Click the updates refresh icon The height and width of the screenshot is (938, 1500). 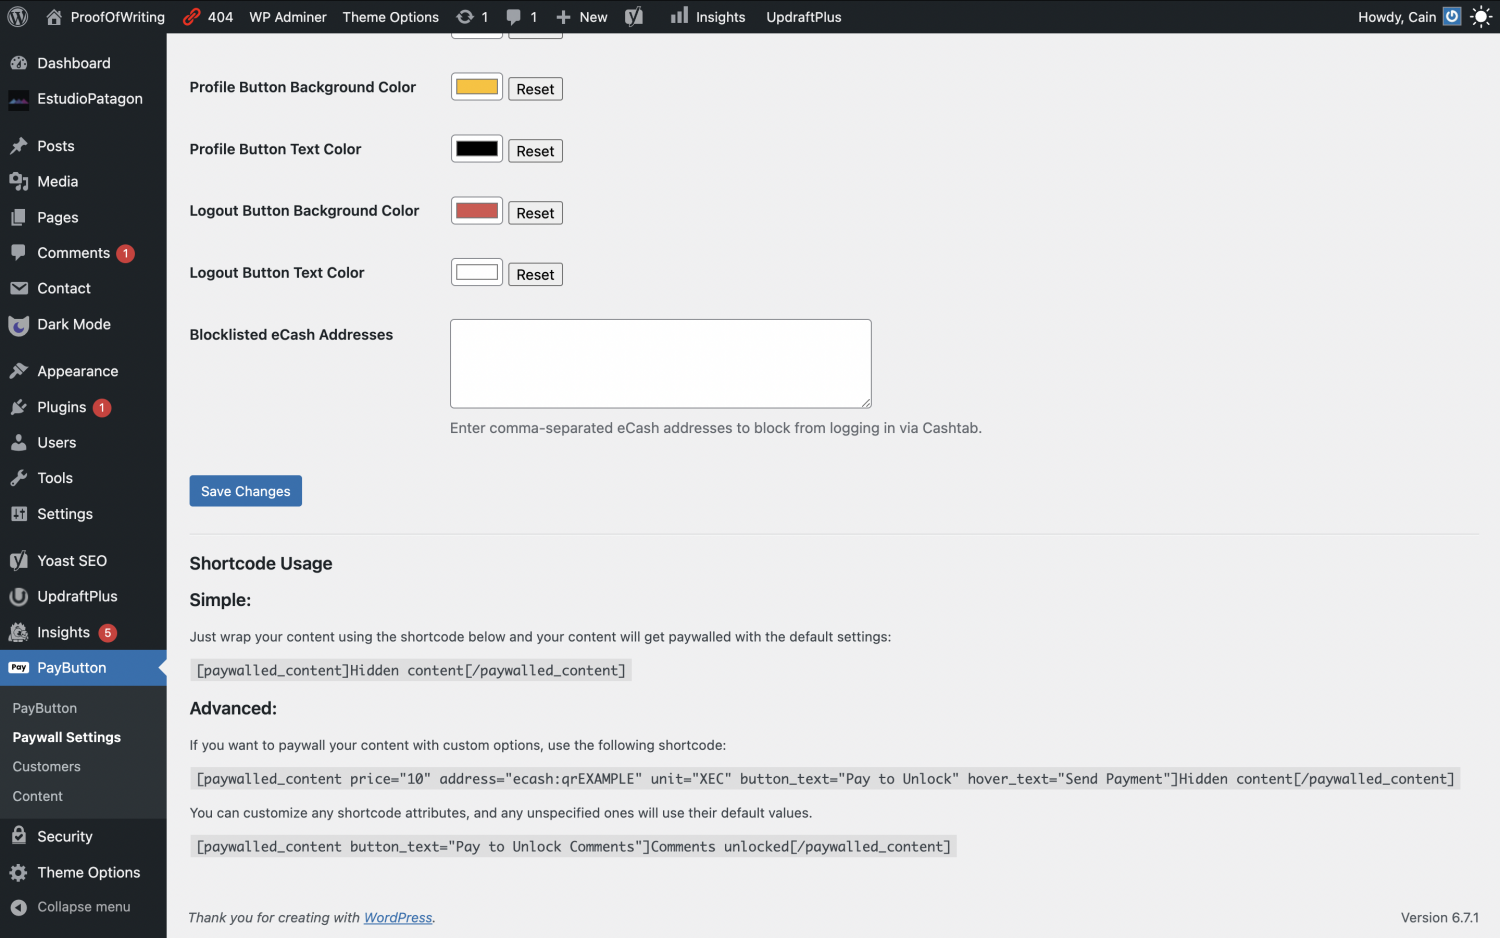tap(466, 17)
